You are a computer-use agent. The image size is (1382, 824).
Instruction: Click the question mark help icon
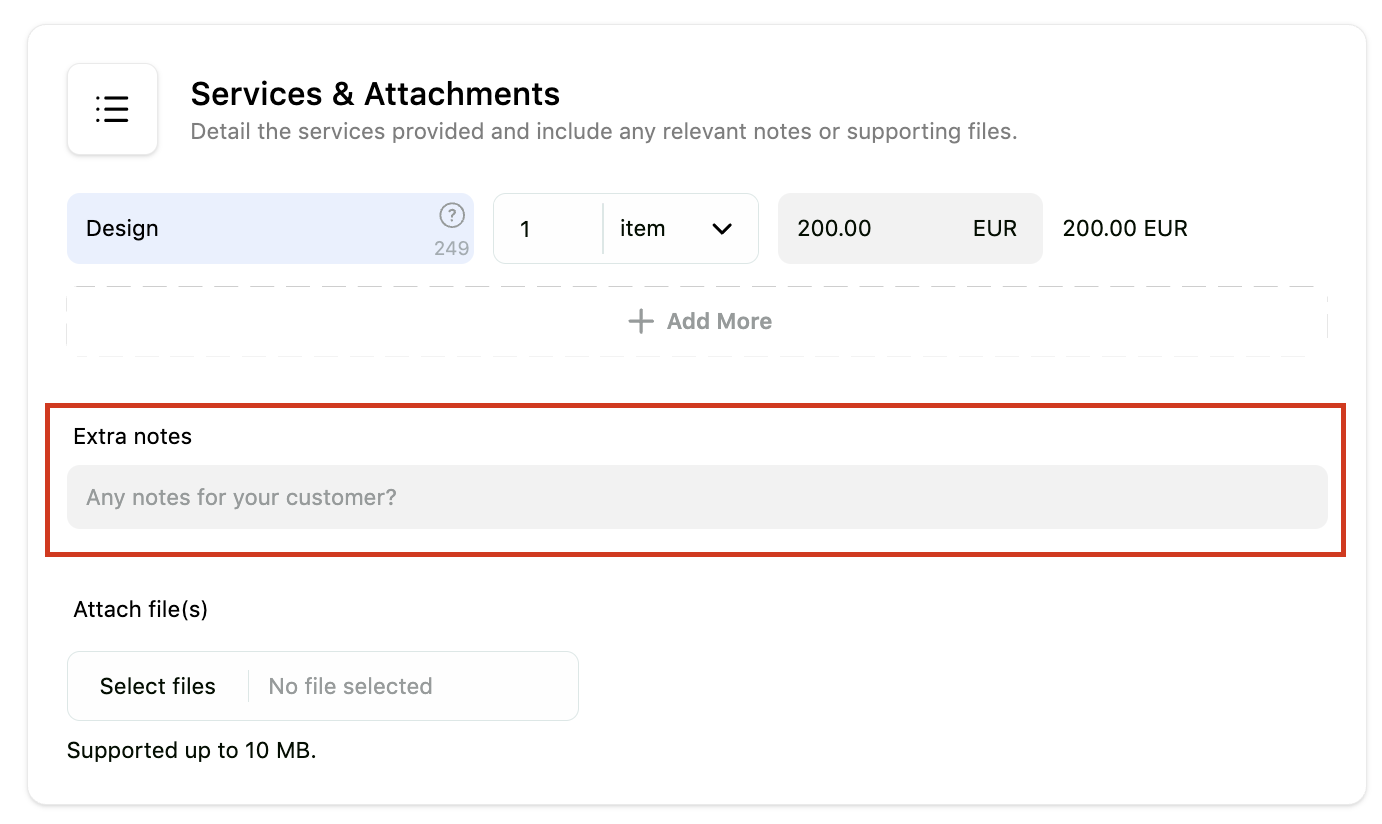(x=452, y=215)
